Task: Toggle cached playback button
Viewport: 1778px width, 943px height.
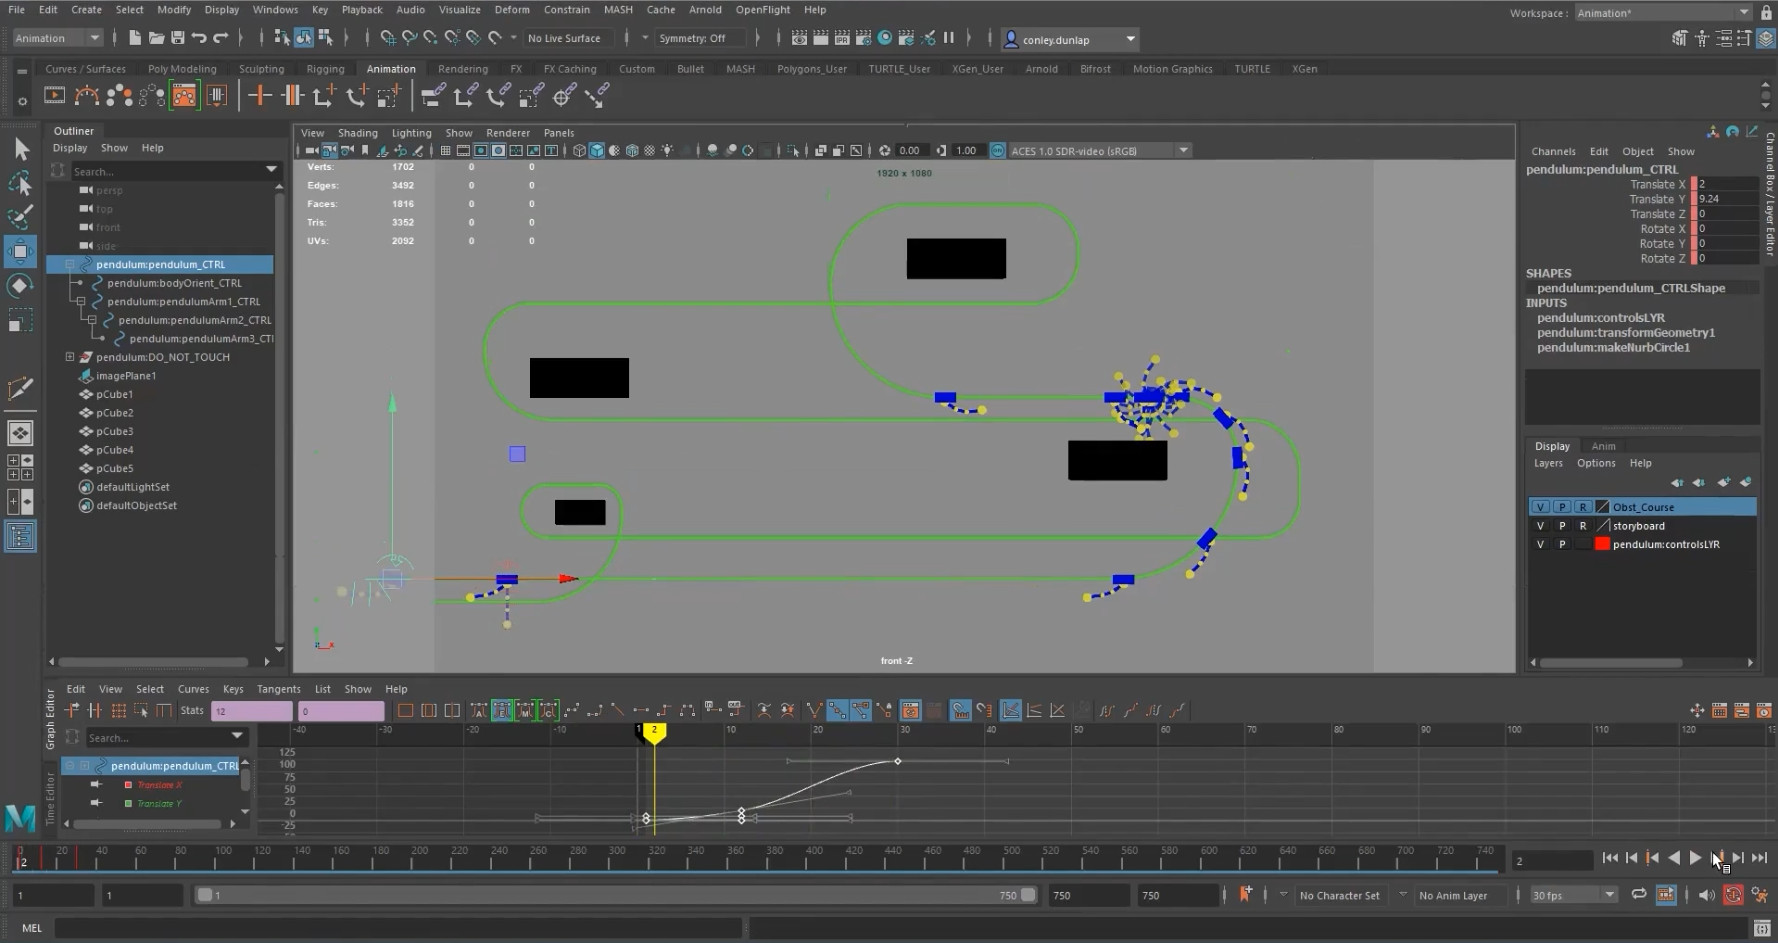Action: point(1666,895)
